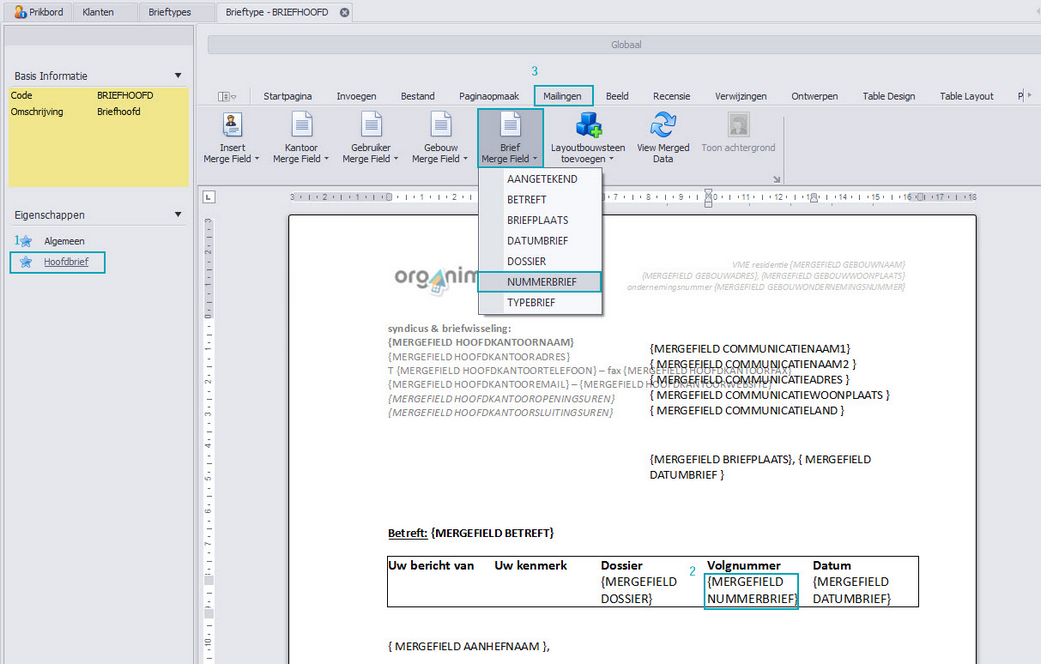Switch to the Startpagina ribbon tab
This screenshot has width=1041, height=664.
[x=287, y=96]
